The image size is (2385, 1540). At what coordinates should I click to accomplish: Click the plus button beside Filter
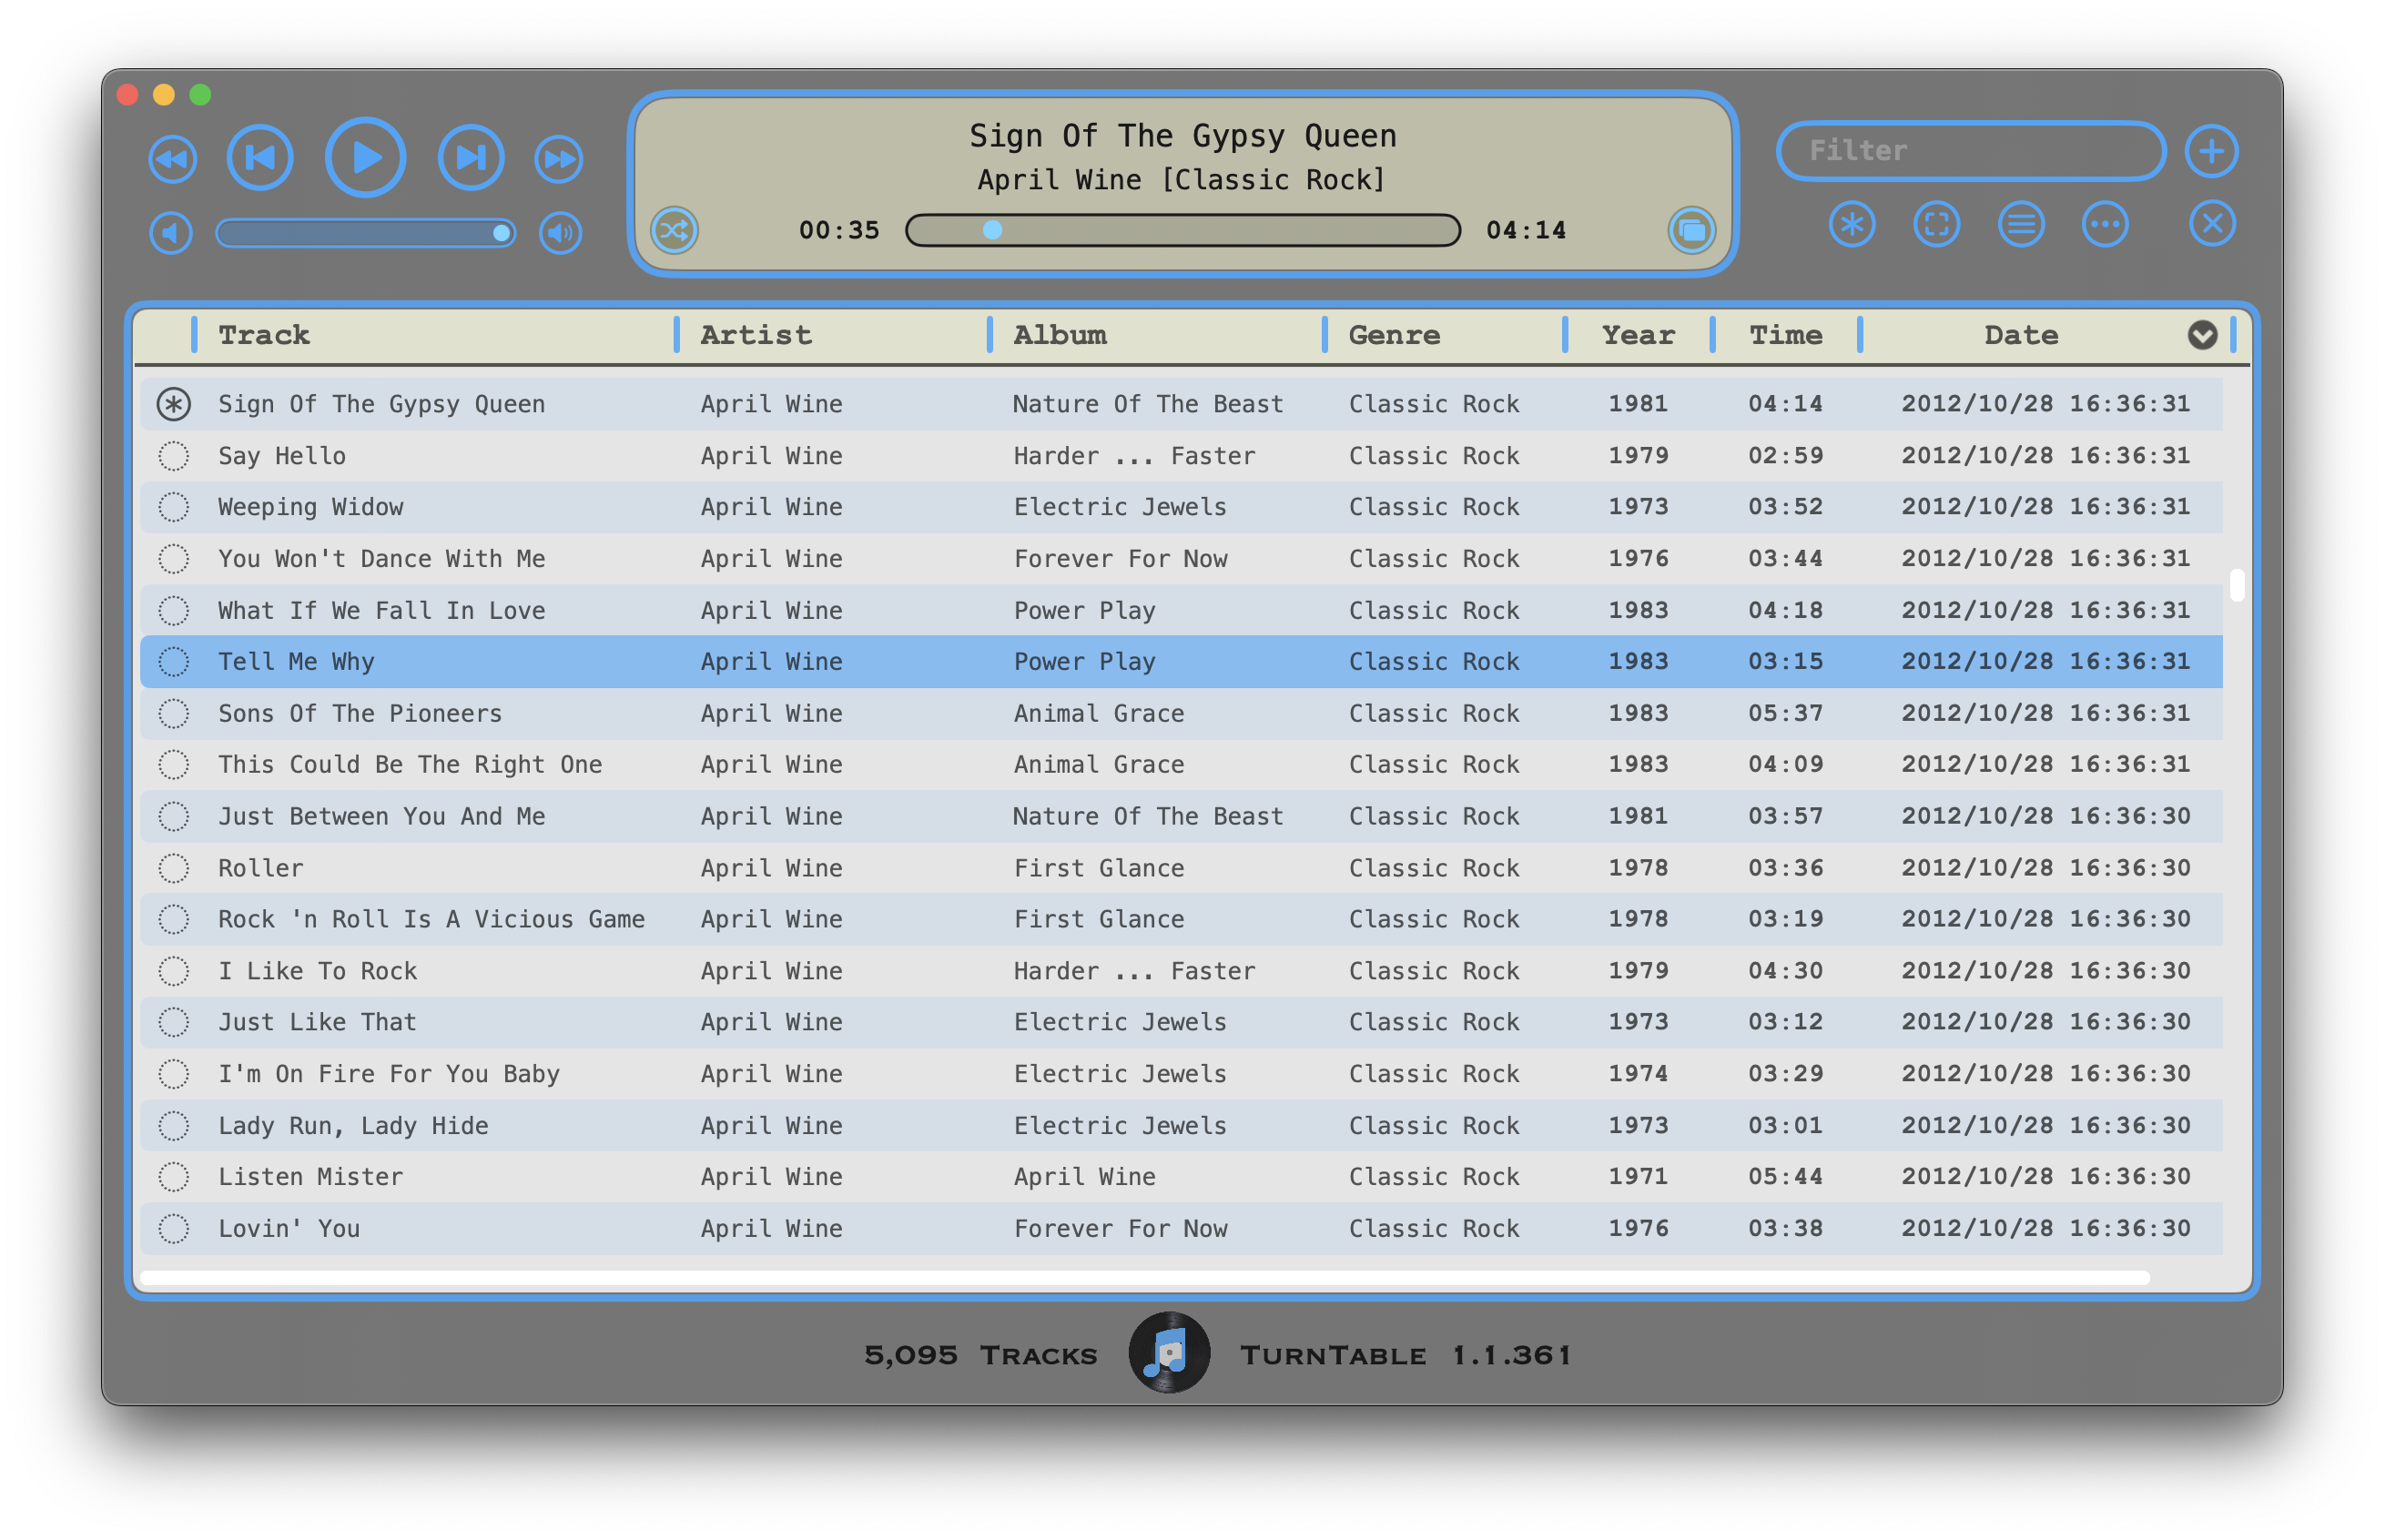pyautogui.click(x=2211, y=152)
